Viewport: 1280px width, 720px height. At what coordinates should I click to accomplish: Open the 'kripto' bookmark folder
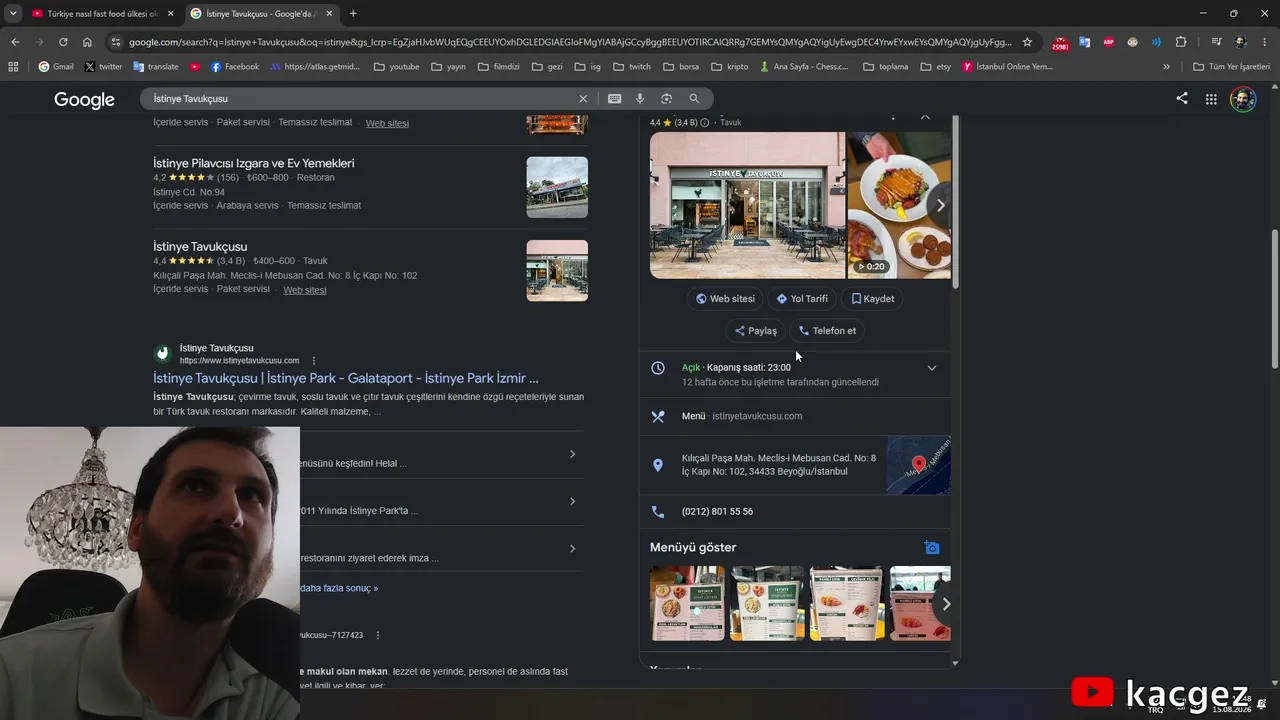coord(729,67)
